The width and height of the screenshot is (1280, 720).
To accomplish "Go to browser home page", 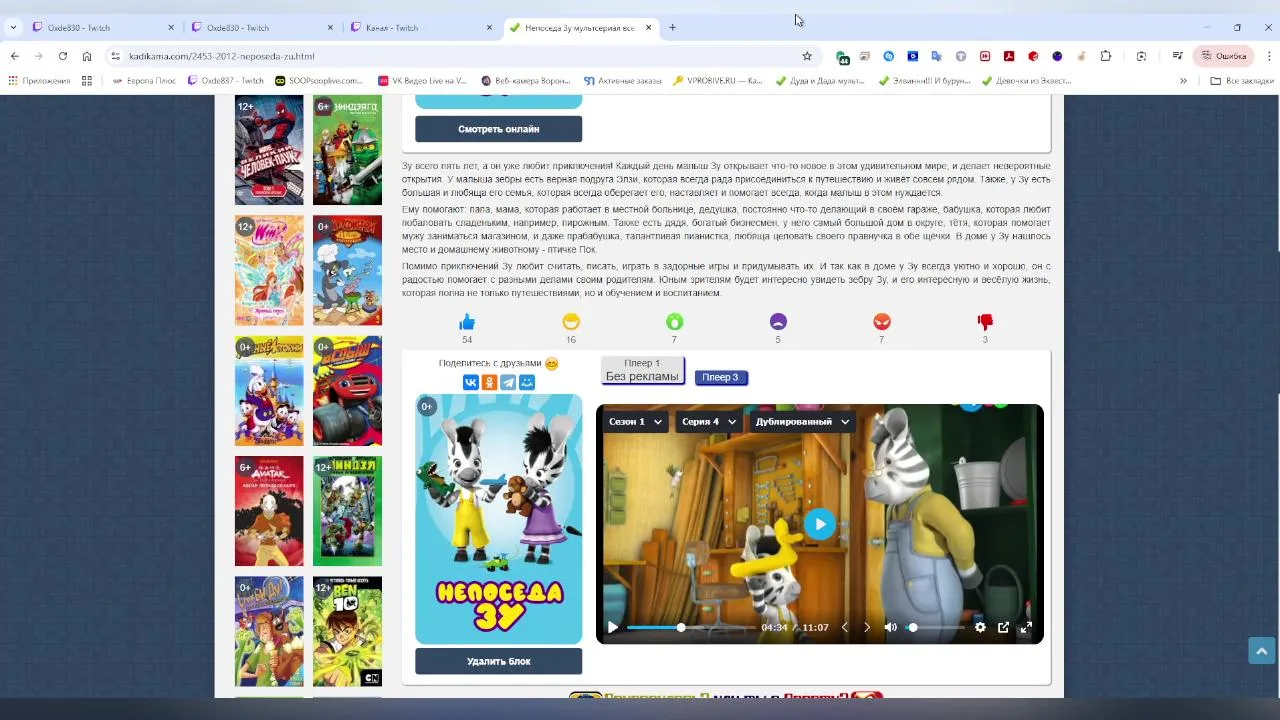I will 87,56.
